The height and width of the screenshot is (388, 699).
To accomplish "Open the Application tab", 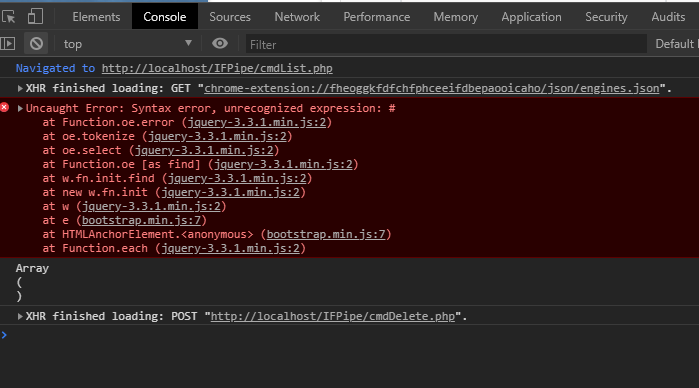I will coord(531,17).
